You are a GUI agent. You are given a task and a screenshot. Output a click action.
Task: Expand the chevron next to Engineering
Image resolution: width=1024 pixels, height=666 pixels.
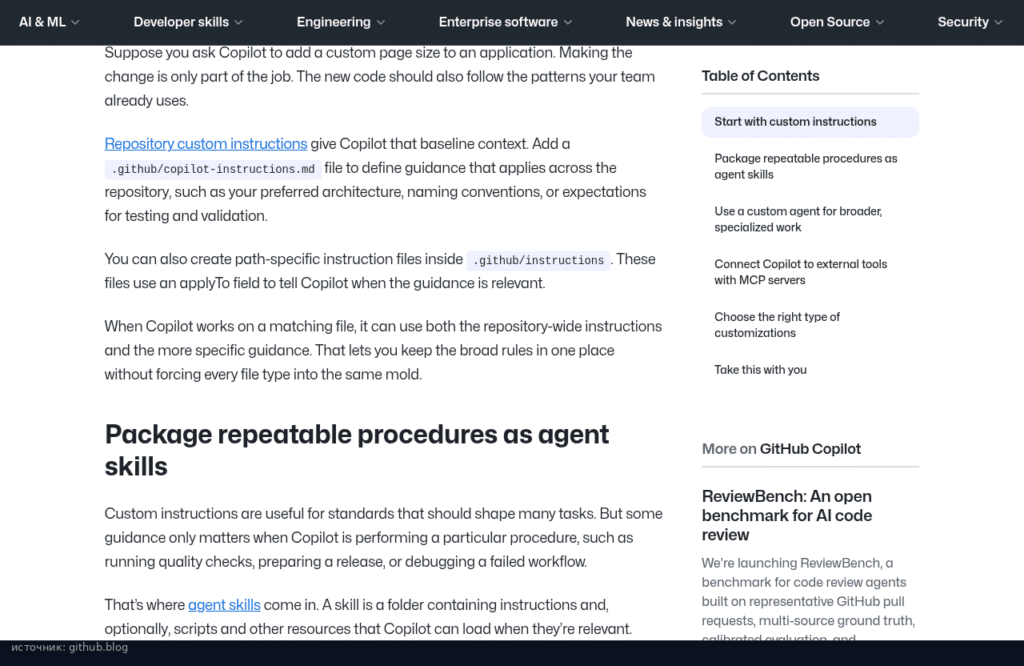(x=381, y=23)
